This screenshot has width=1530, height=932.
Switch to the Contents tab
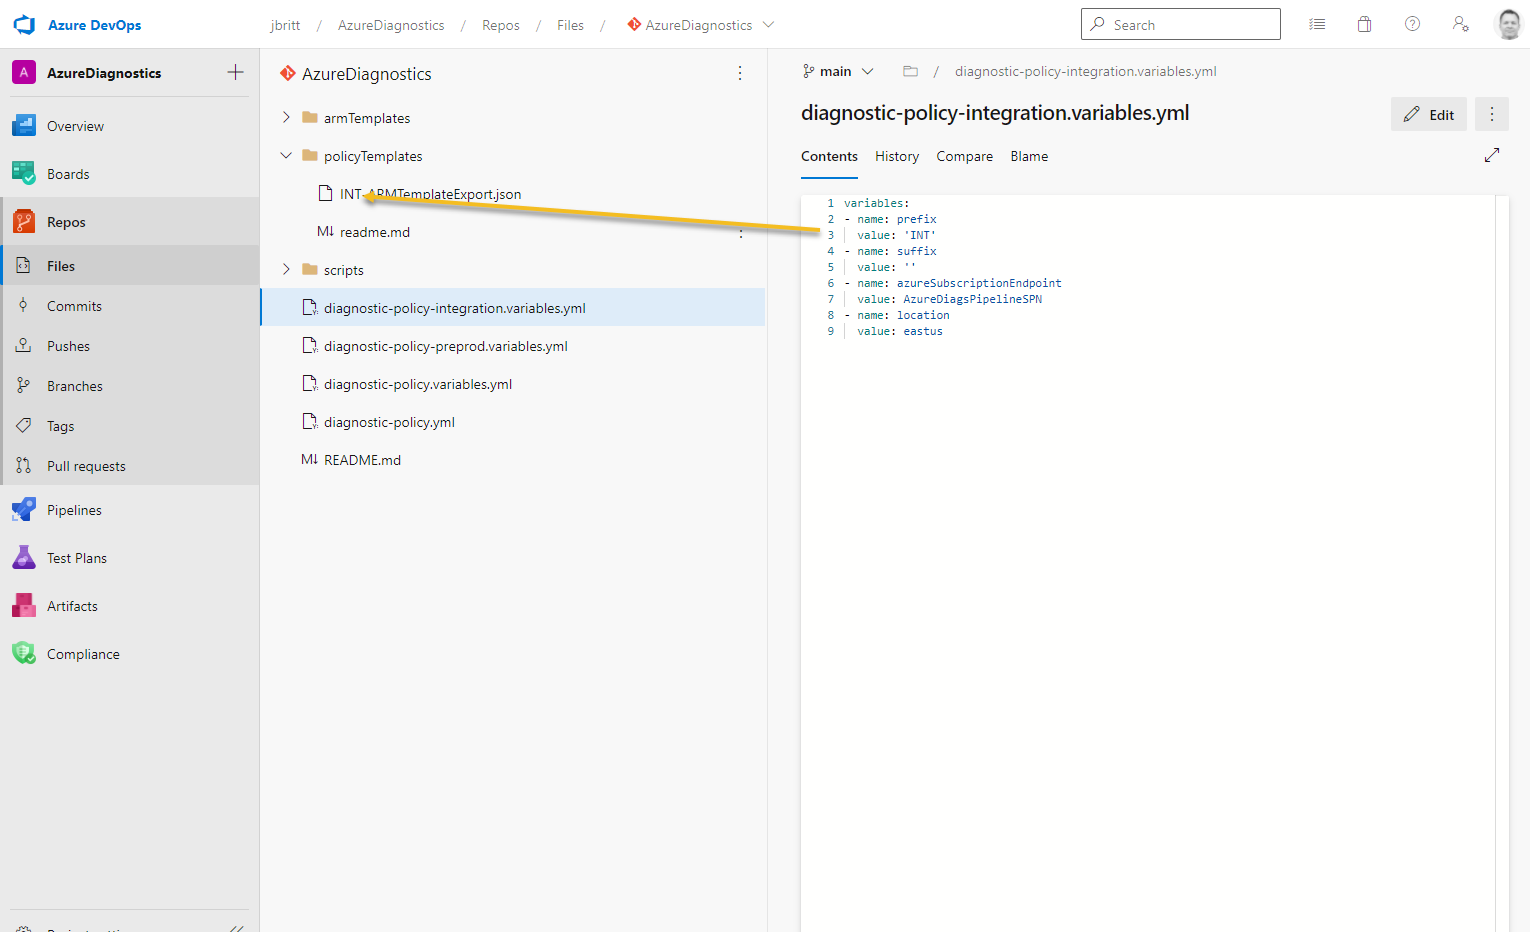click(829, 156)
